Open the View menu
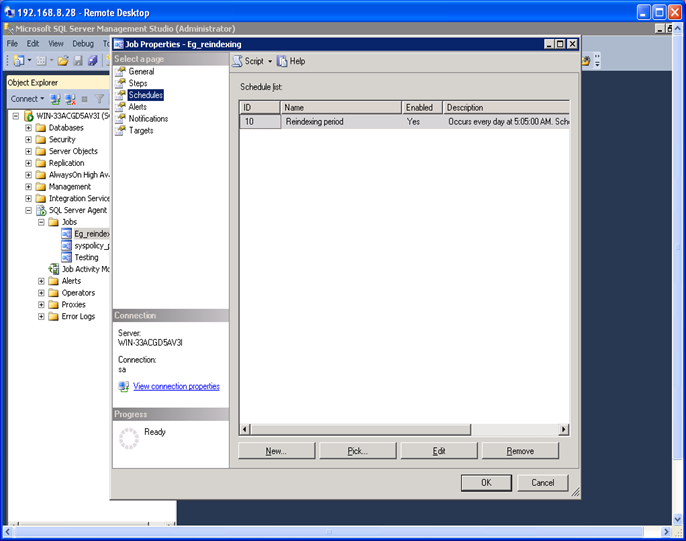The height and width of the screenshot is (541, 686). [56, 44]
